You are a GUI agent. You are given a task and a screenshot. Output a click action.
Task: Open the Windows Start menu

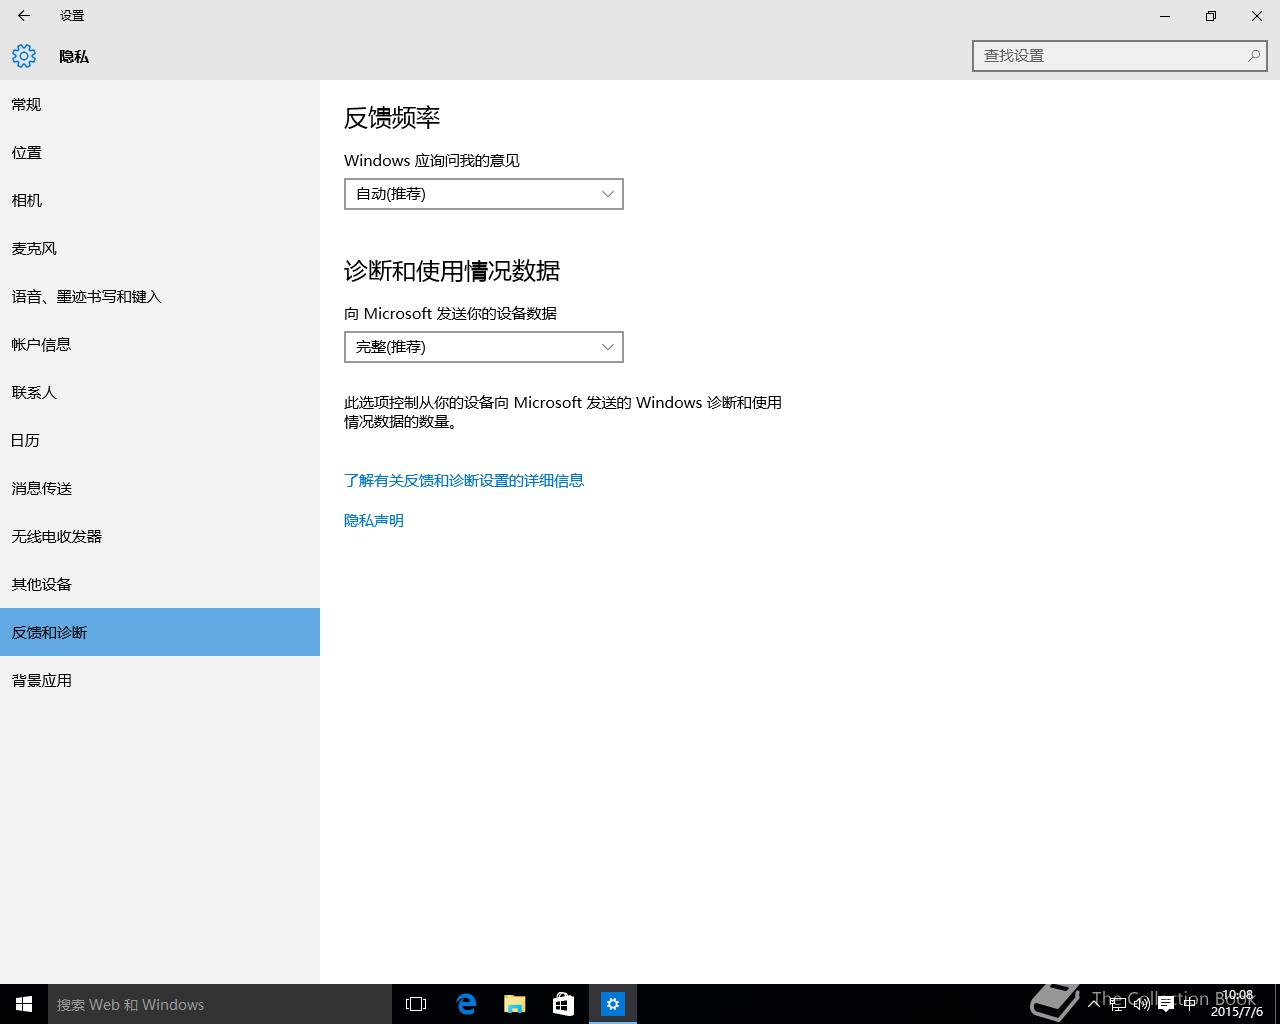(24, 1004)
